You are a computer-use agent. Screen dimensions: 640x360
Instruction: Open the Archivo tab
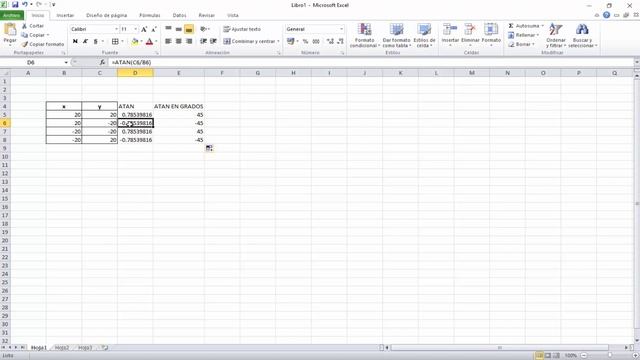click(x=12, y=15)
